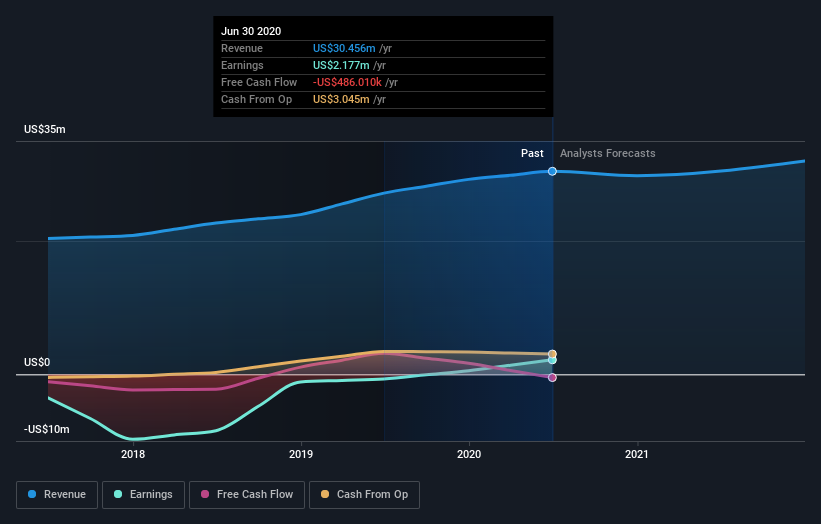The height and width of the screenshot is (524, 821).
Task: Click the Past label on chart
Action: (x=532, y=153)
